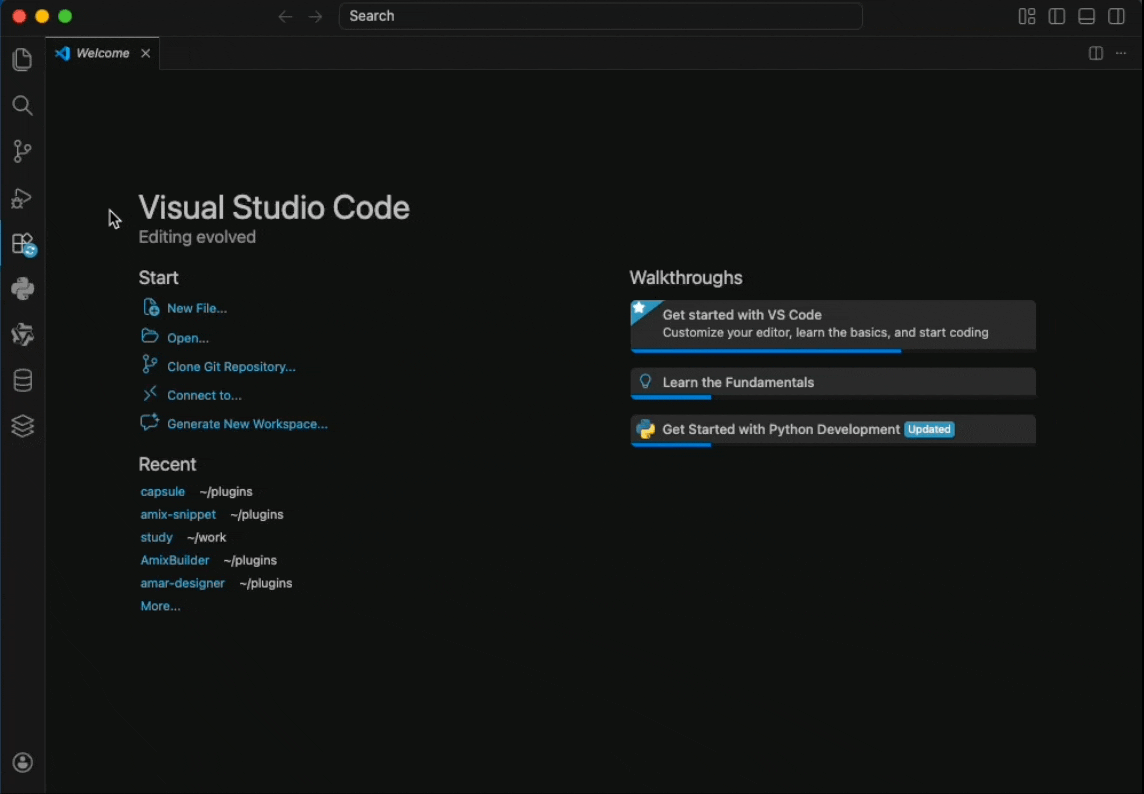1144x794 pixels.
Task: Click the Clone Git Repository link
Action: 231,367
